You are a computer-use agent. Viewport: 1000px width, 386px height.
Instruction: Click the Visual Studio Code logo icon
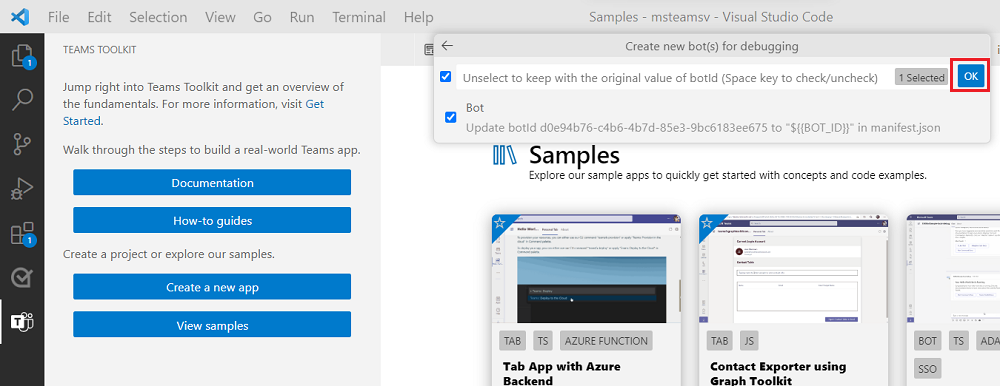(20, 17)
